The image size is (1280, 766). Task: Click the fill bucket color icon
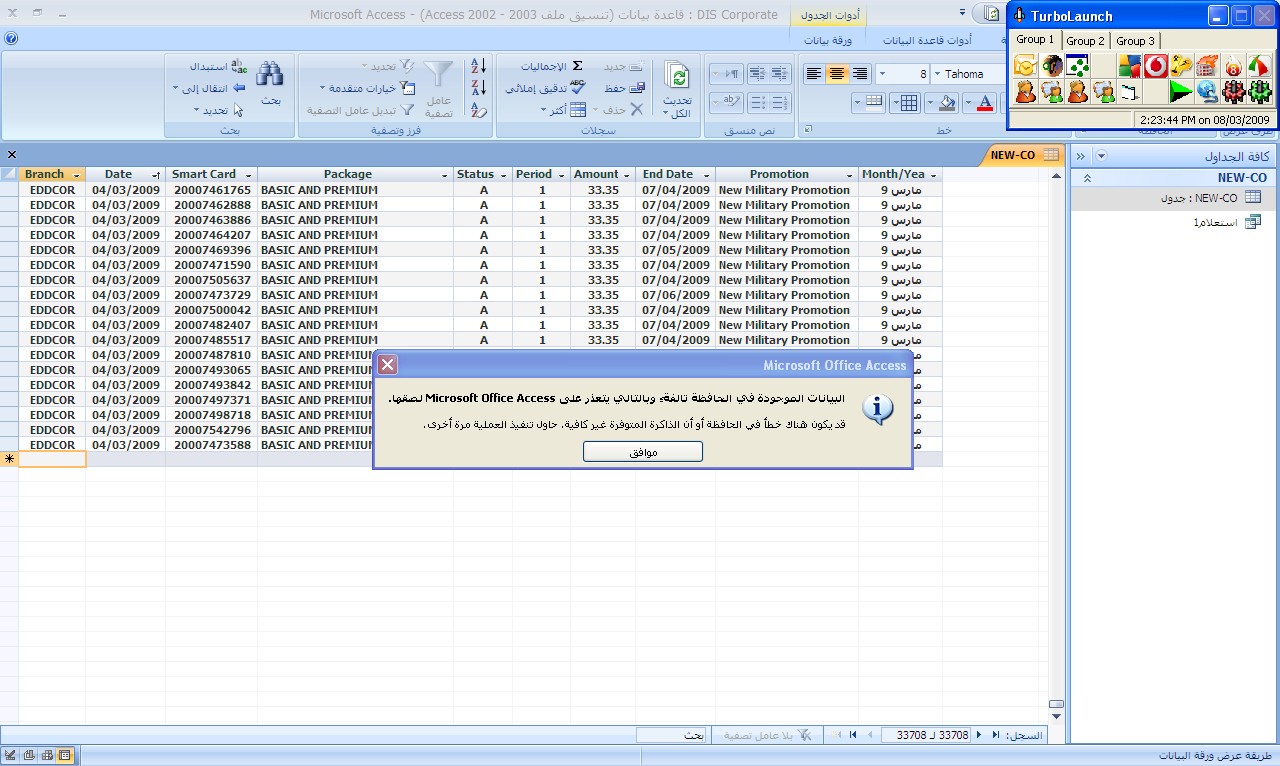tap(947, 103)
